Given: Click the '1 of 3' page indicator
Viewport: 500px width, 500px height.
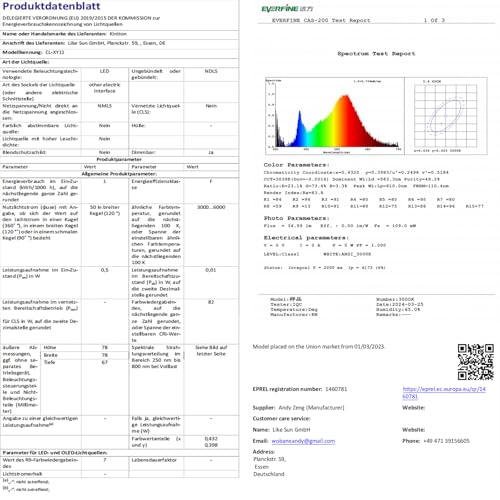Looking at the screenshot, I should 434,20.
